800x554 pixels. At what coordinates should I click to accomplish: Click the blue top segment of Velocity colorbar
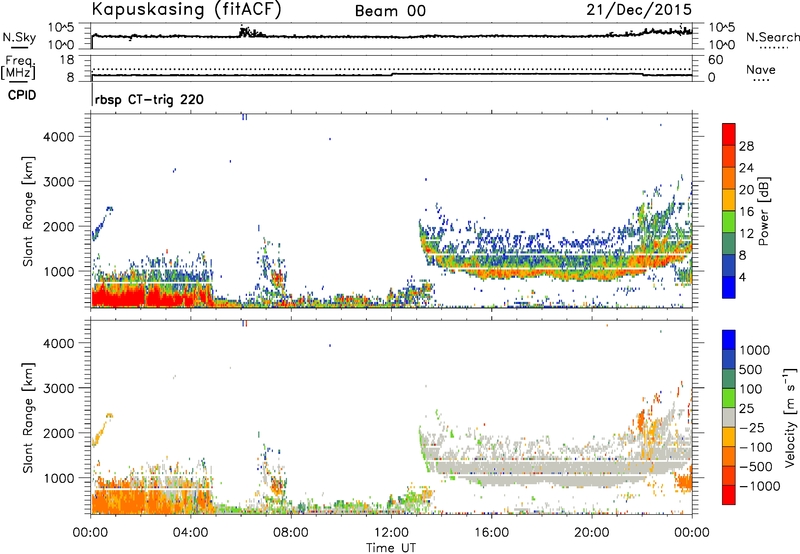point(729,340)
